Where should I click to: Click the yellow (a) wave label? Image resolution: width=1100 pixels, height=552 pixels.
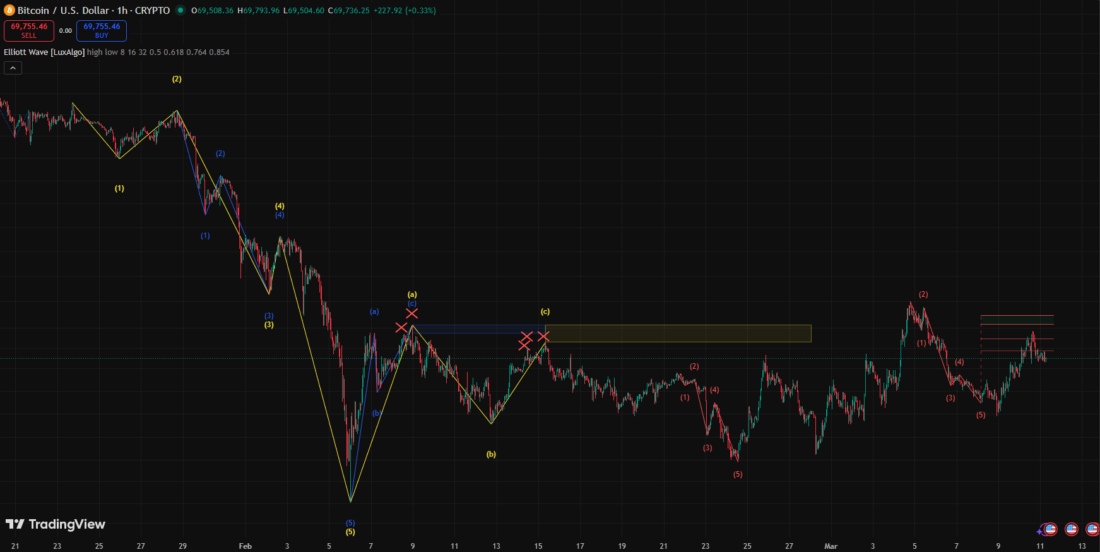point(412,295)
